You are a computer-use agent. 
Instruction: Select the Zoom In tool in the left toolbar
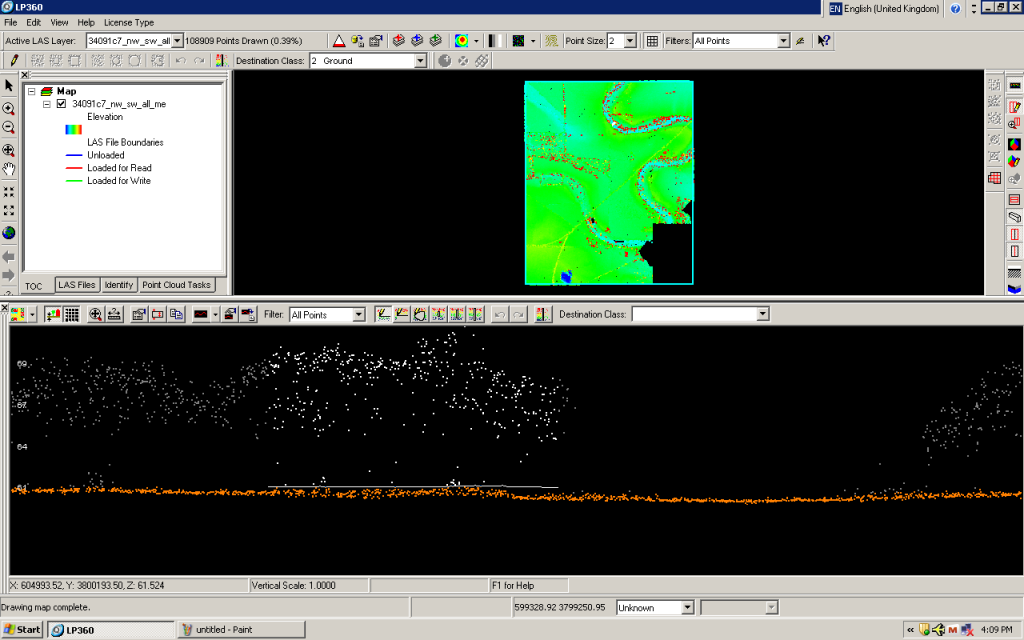click(x=8, y=107)
